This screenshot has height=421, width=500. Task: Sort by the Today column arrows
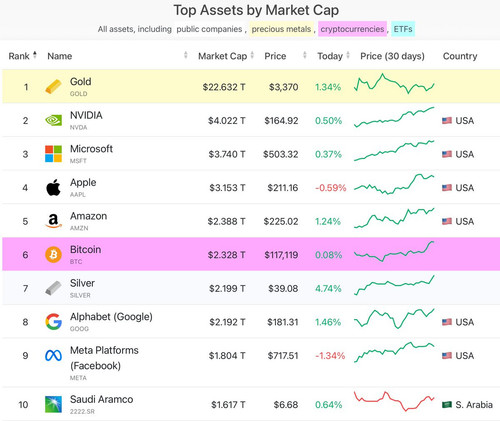[348, 55]
